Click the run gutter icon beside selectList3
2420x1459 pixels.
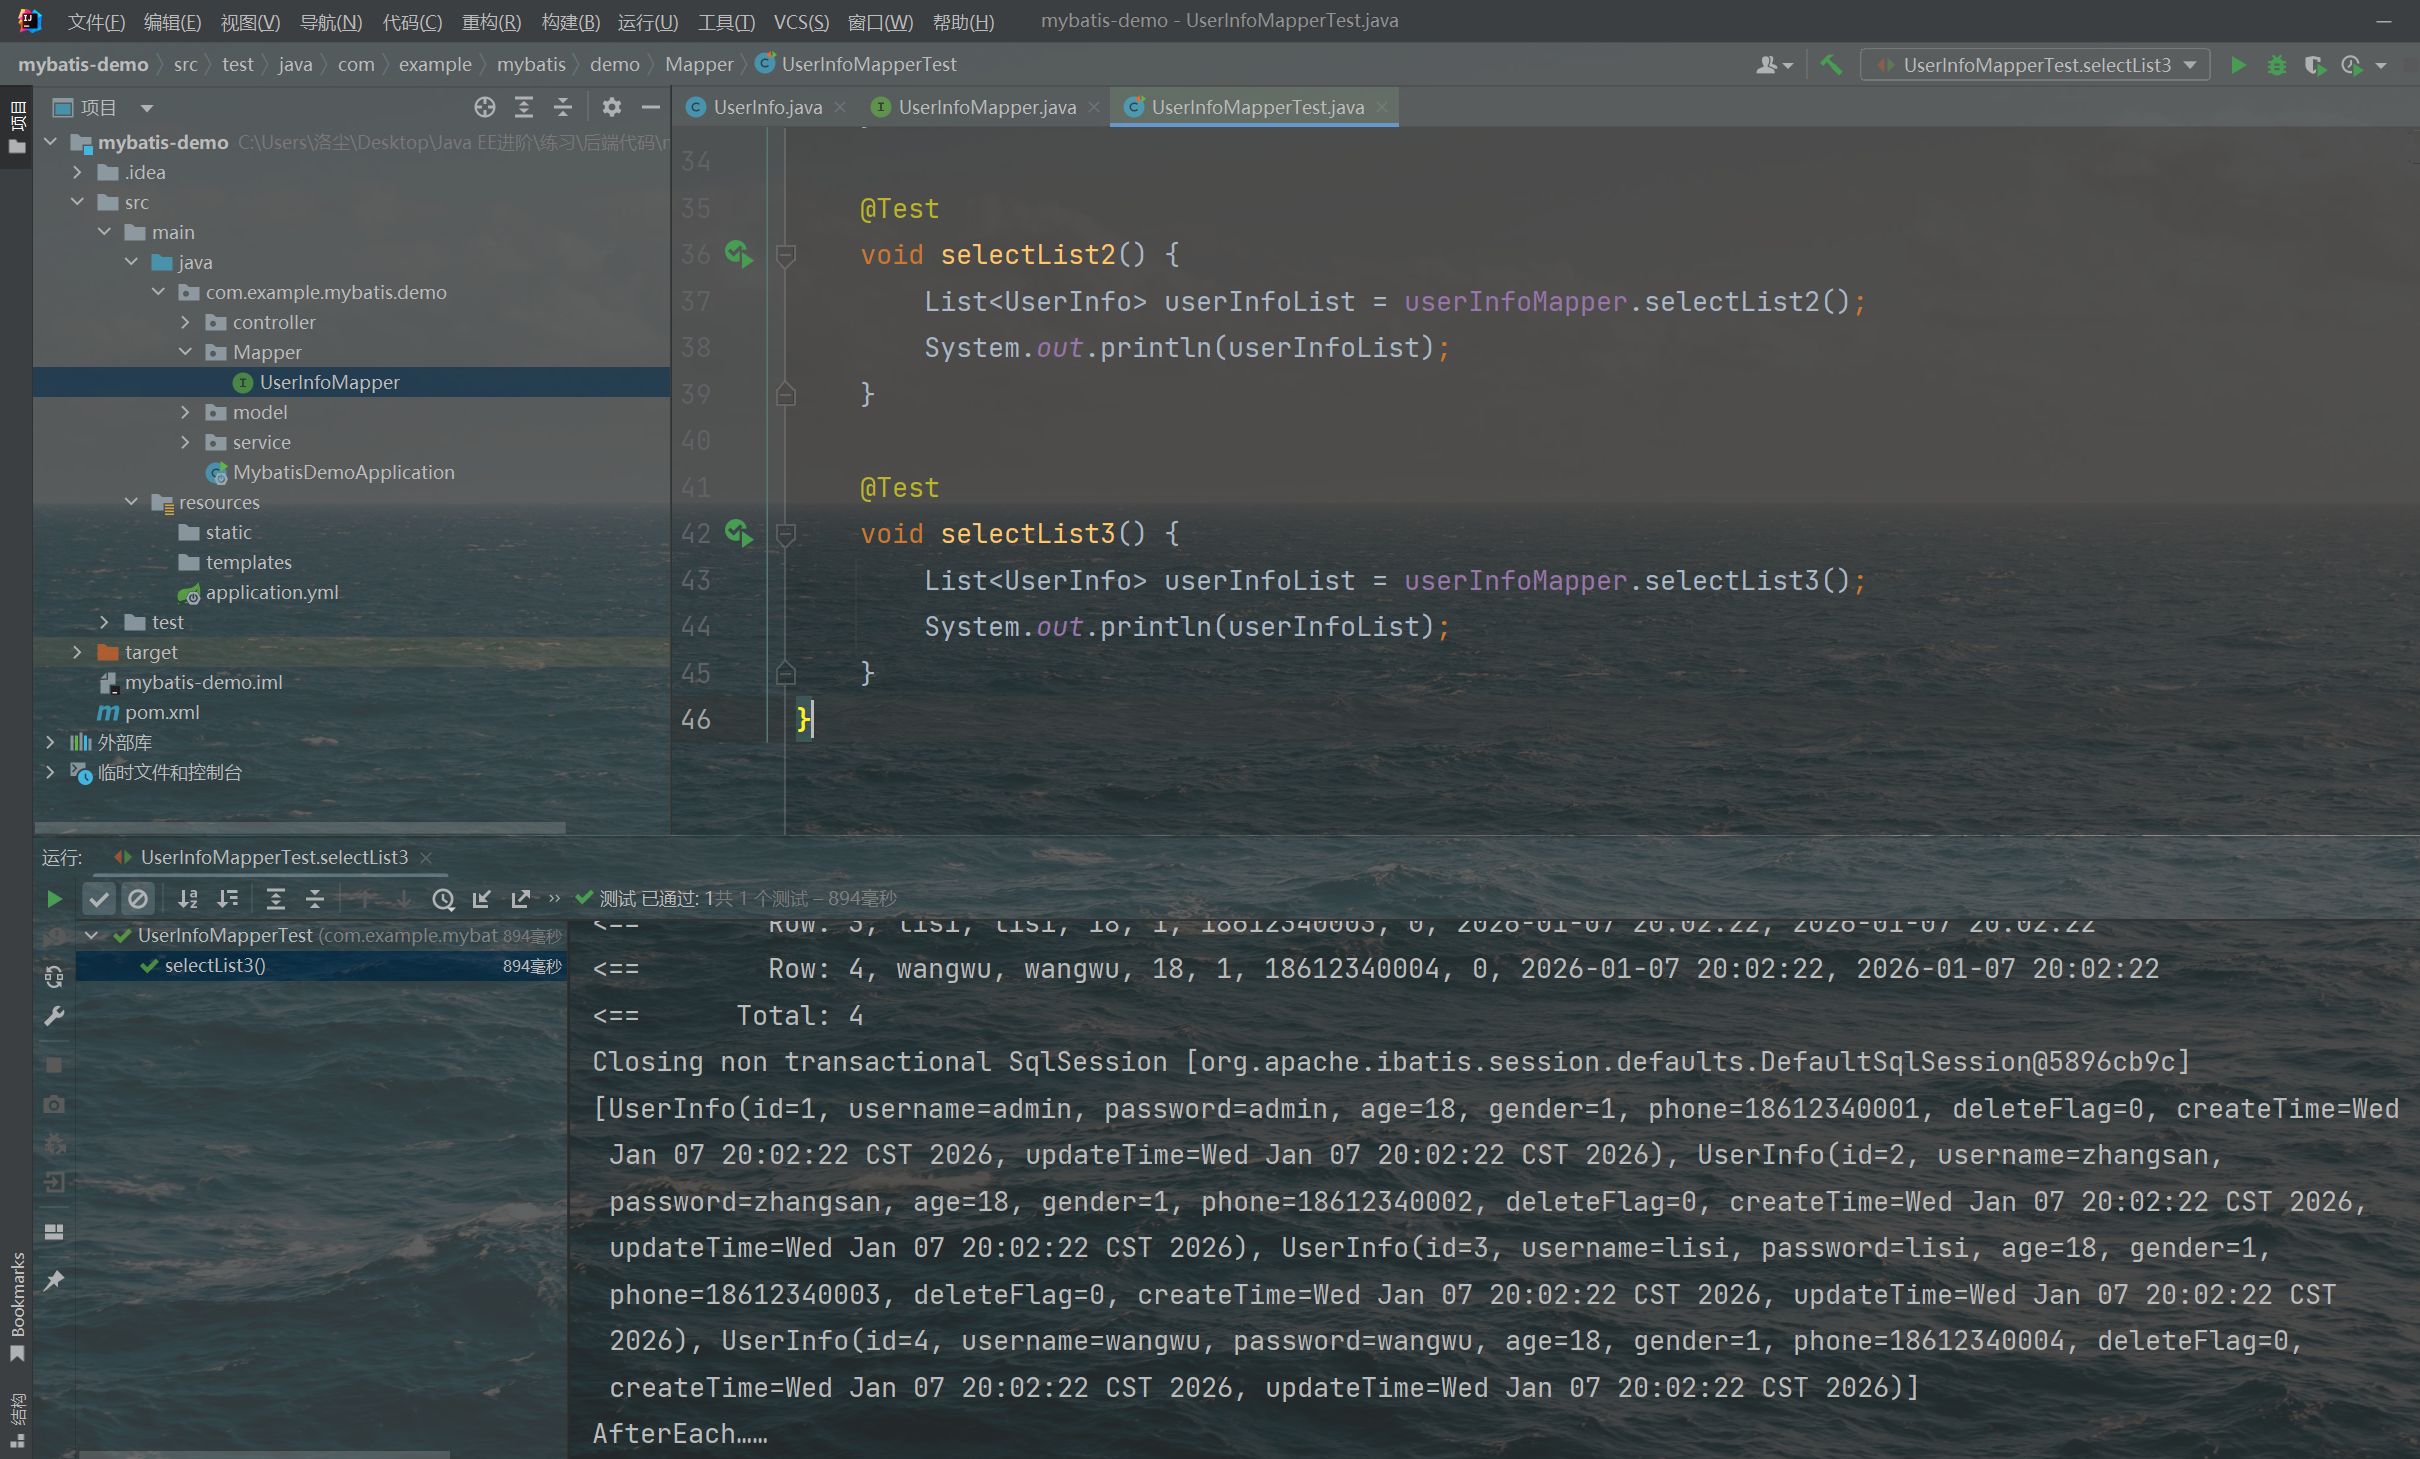click(x=739, y=533)
